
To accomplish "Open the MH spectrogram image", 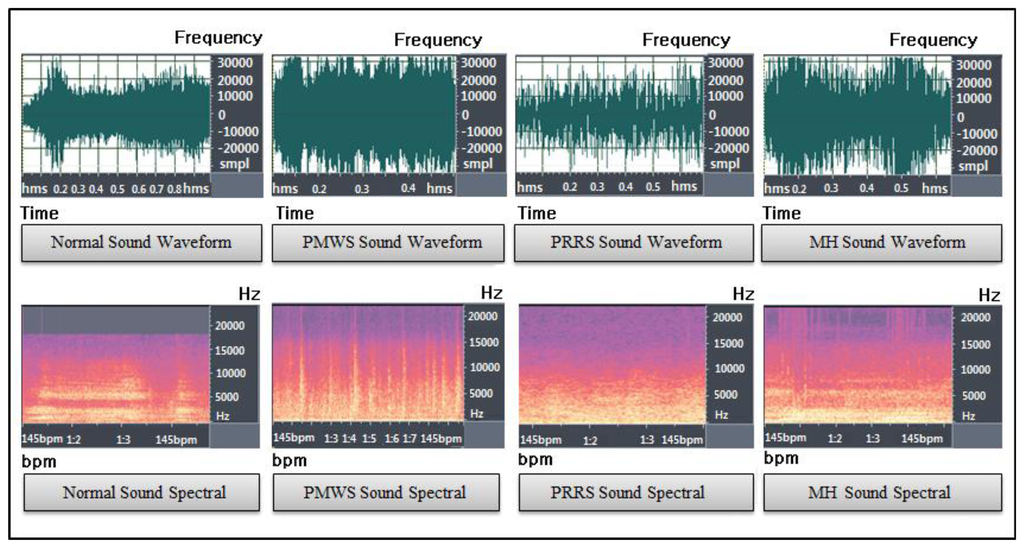I will click(x=857, y=365).
